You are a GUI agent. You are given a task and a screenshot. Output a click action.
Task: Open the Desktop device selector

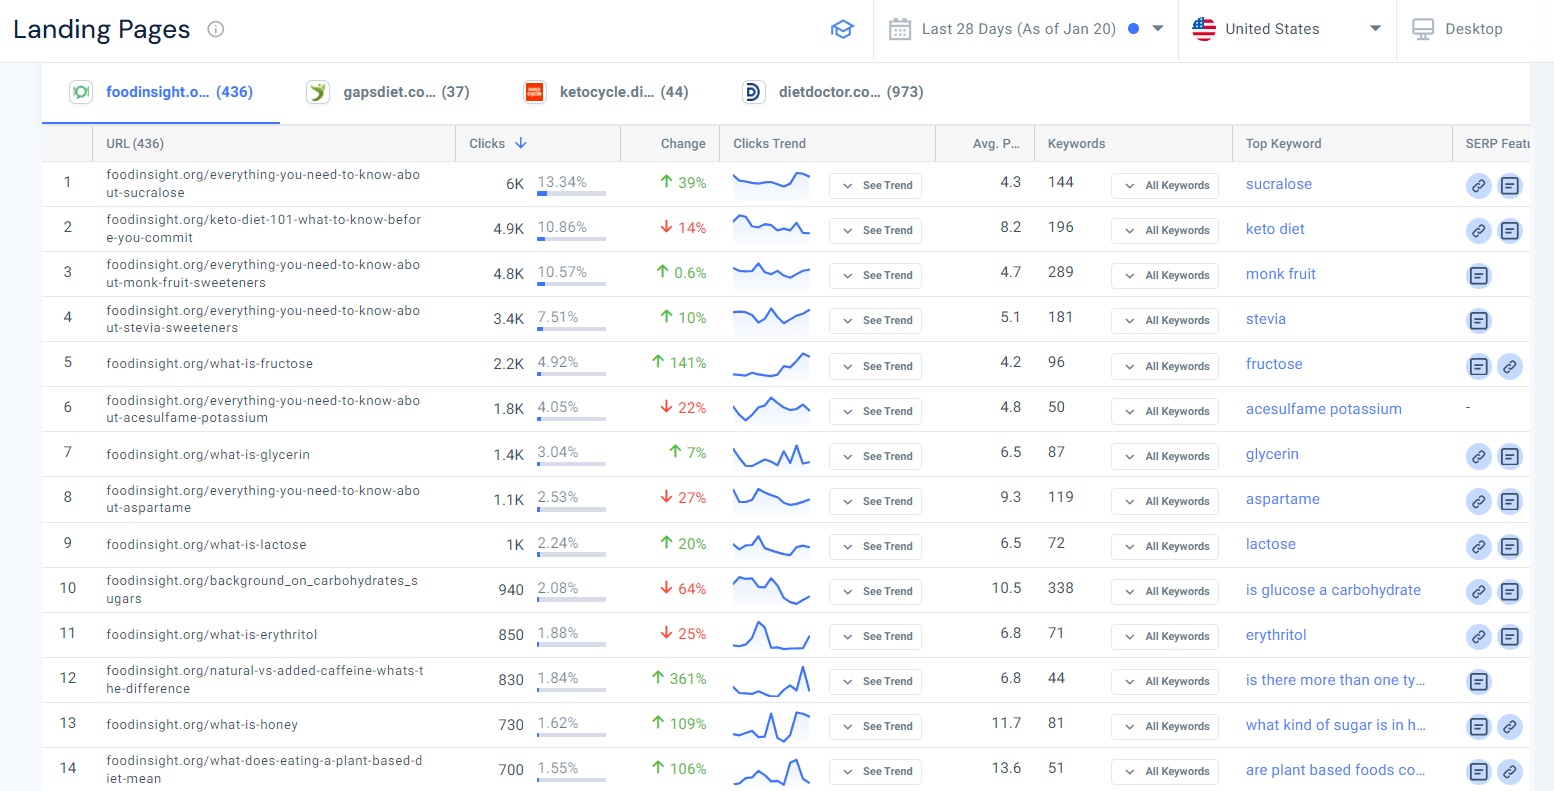tap(1458, 29)
